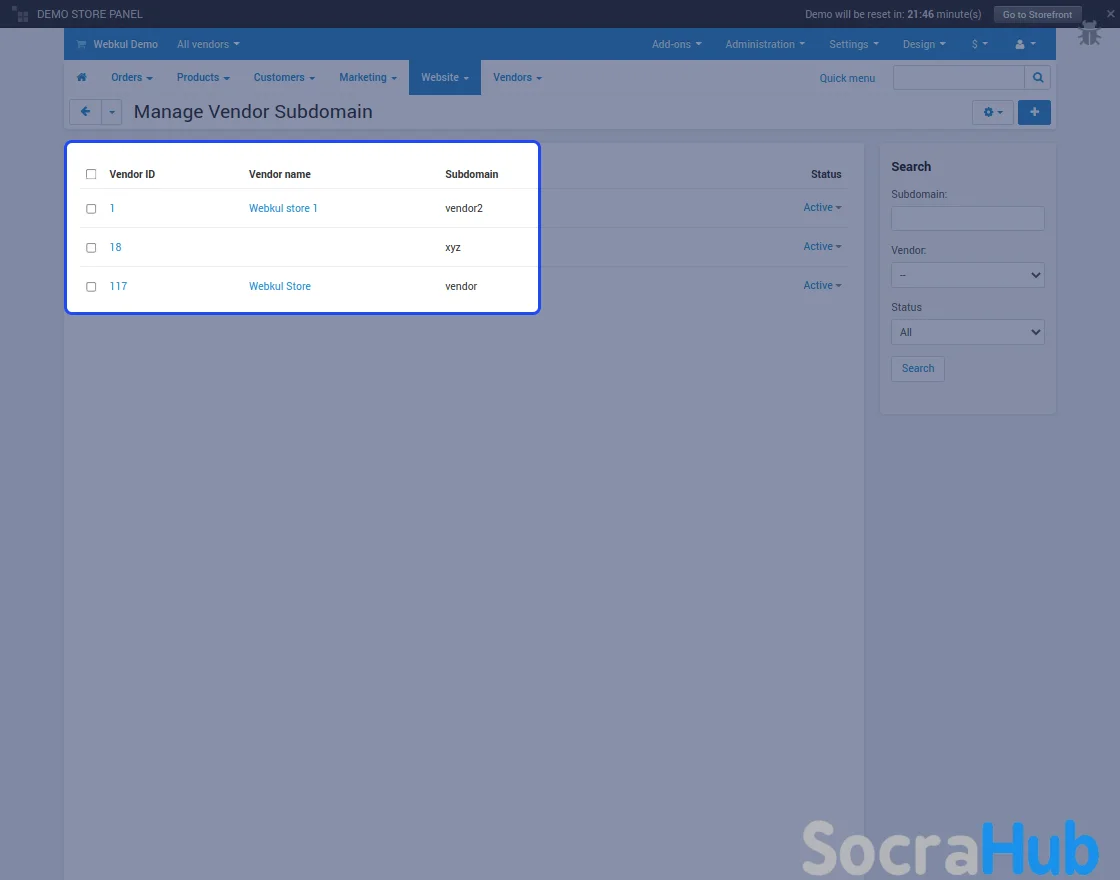Click the Go to Storefront button

pyautogui.click(x=1037, y=14)
